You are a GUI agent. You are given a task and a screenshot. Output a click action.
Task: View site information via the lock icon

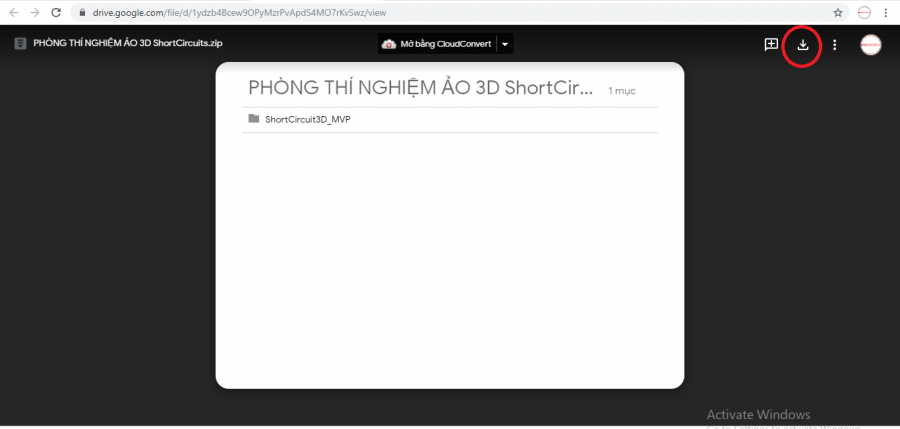tap(83, 13)
